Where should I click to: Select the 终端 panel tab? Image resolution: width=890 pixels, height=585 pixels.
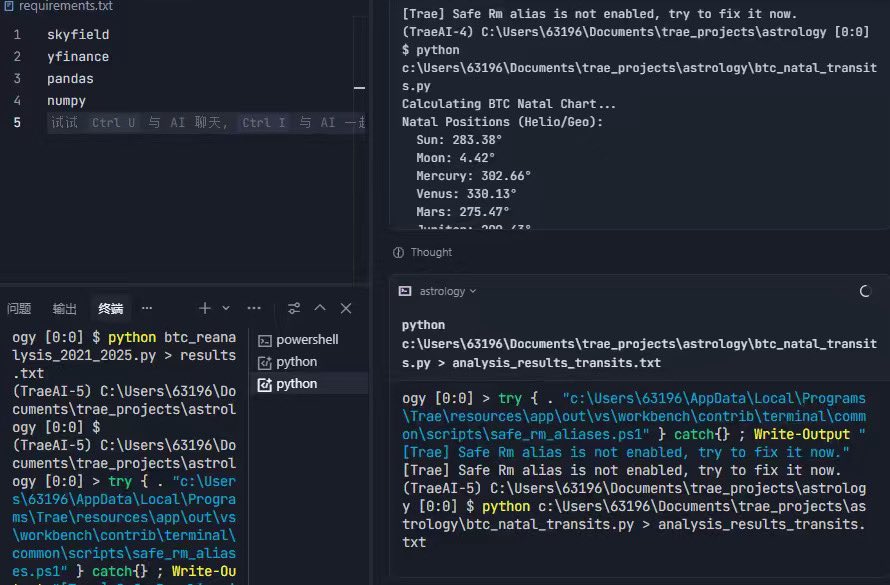pos(110,308)
